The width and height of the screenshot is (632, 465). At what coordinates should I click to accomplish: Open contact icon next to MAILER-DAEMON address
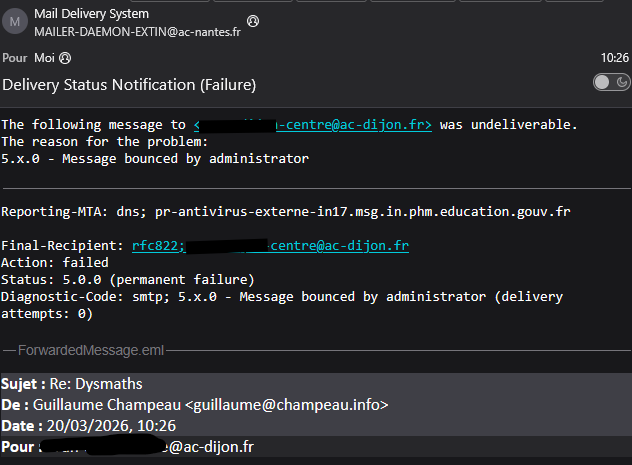(x=253, y=21)
